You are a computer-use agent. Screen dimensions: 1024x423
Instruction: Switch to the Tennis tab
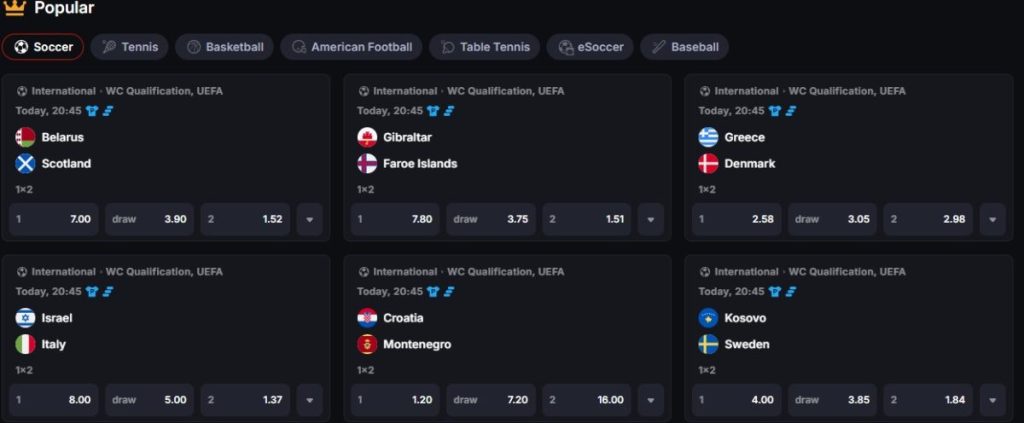click(130, 47)
